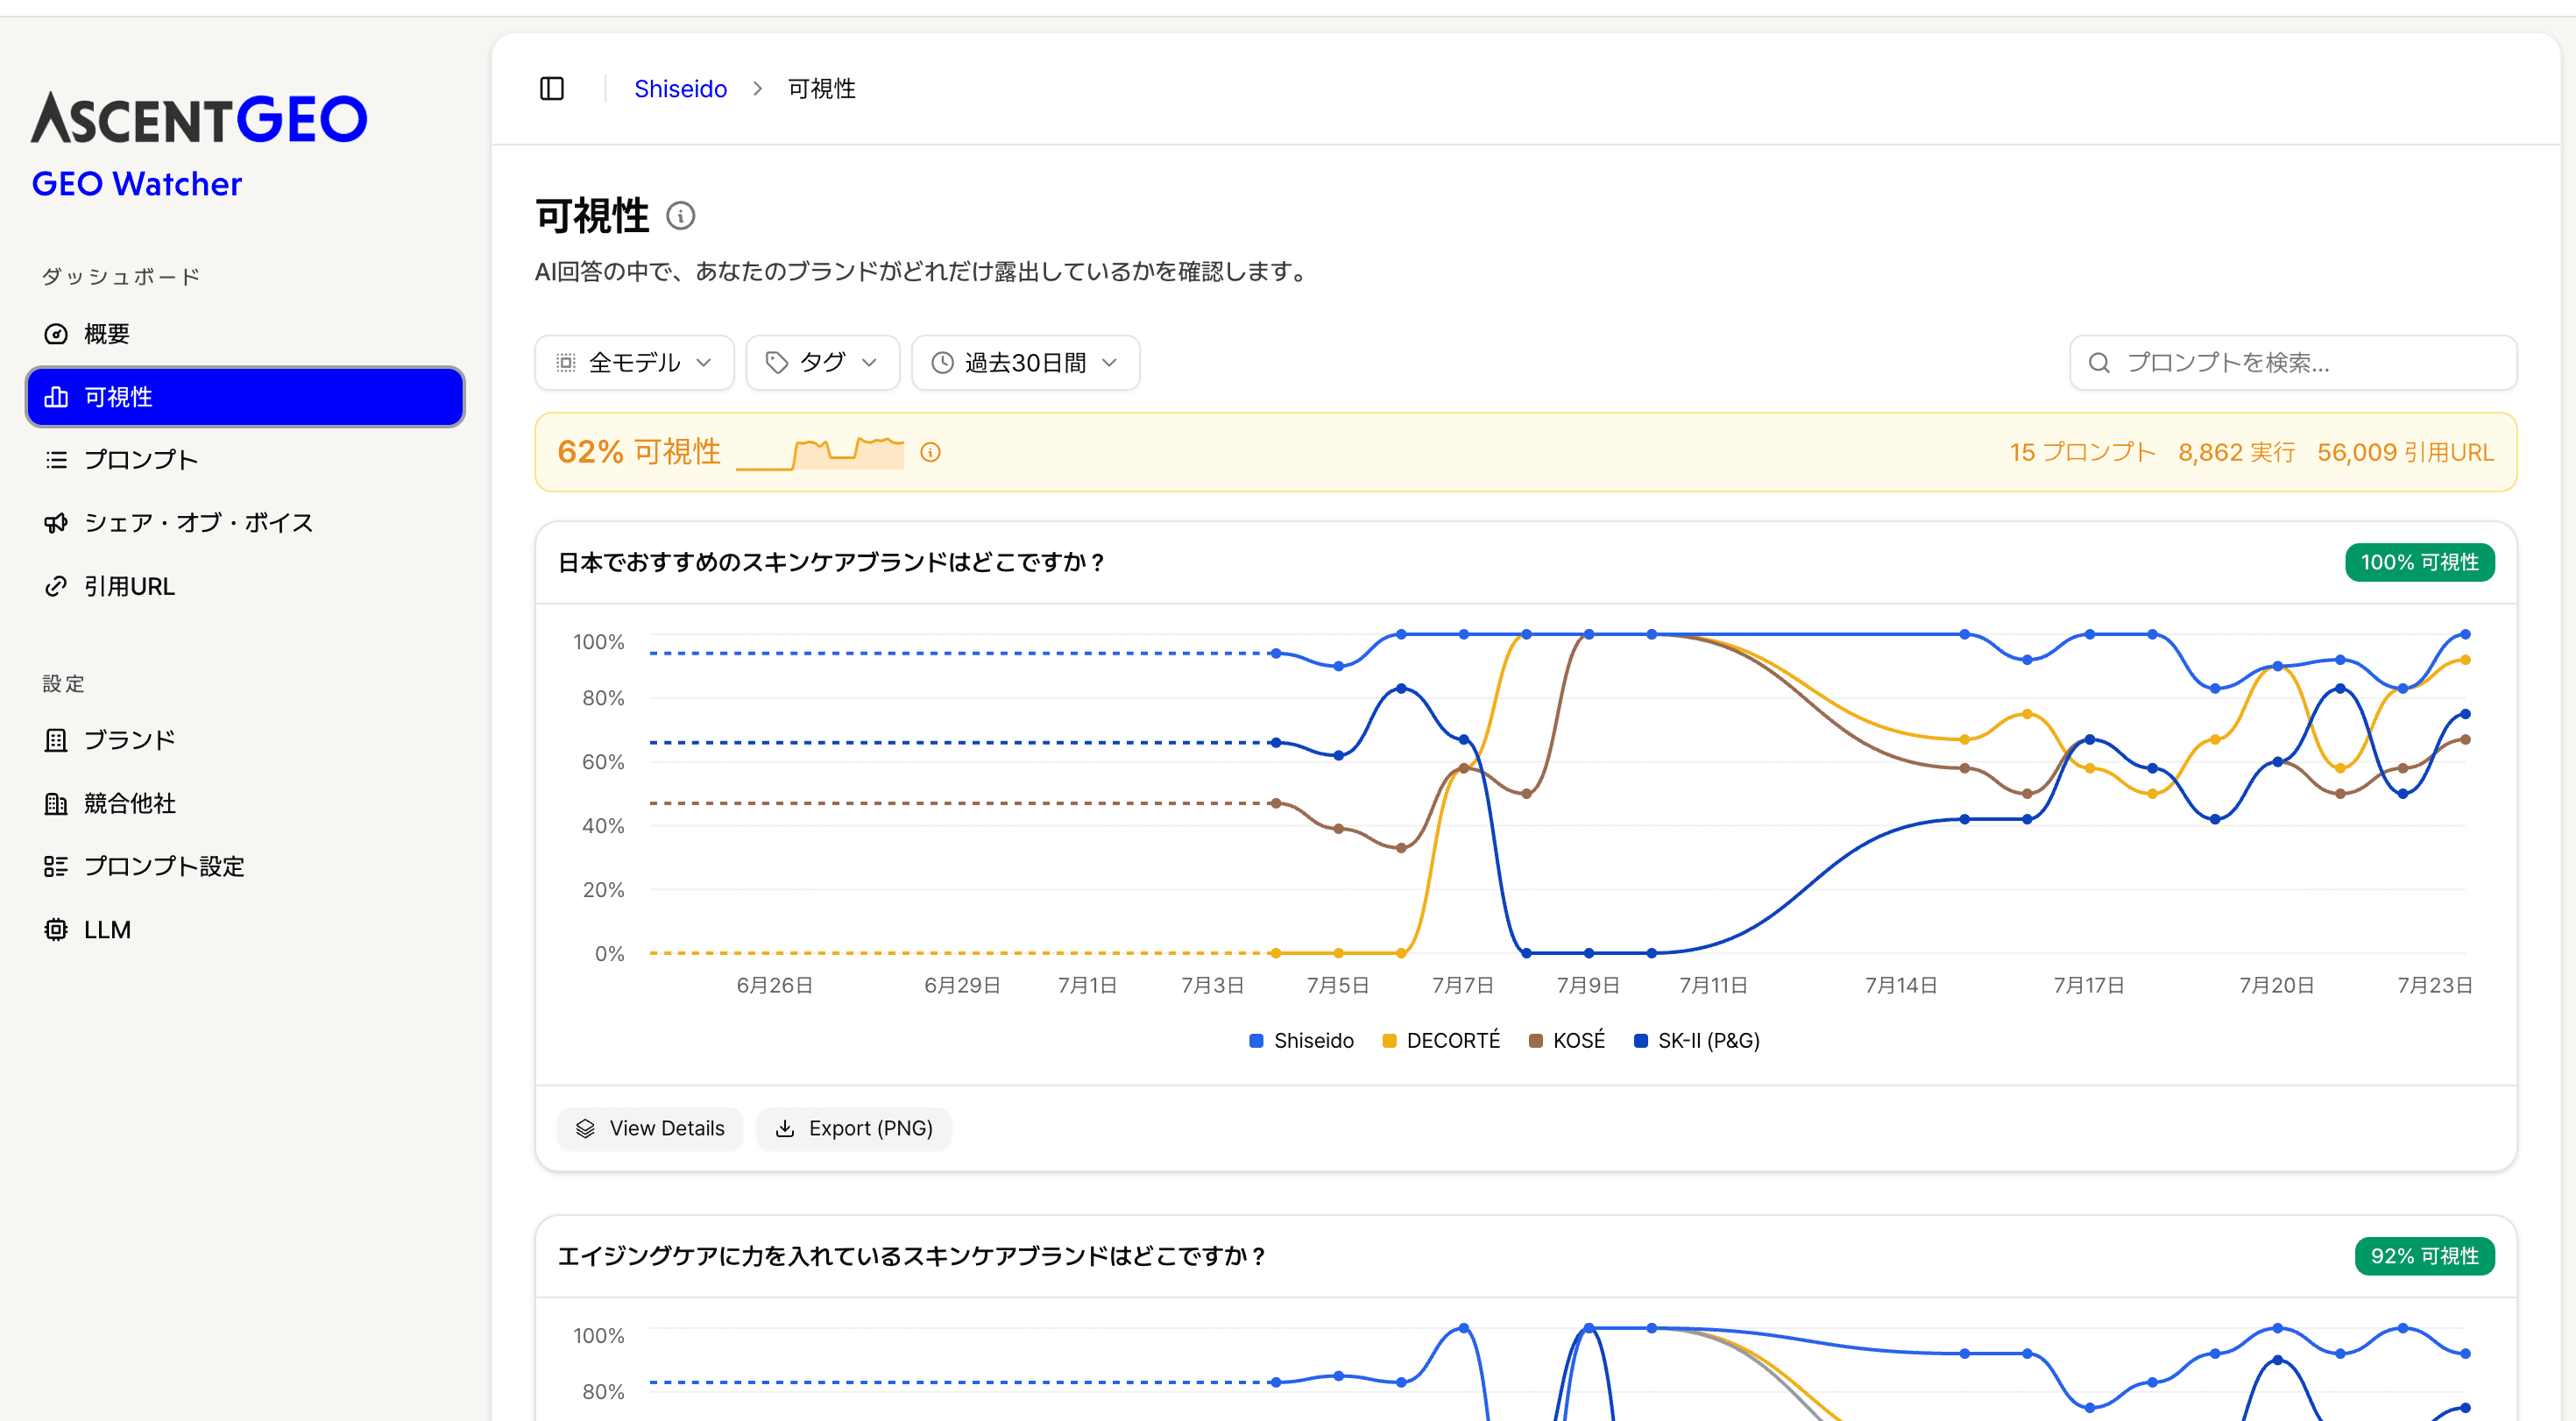
Task: Click the checklist icon for プロンプト設定
Action: (x=56, y=867)
